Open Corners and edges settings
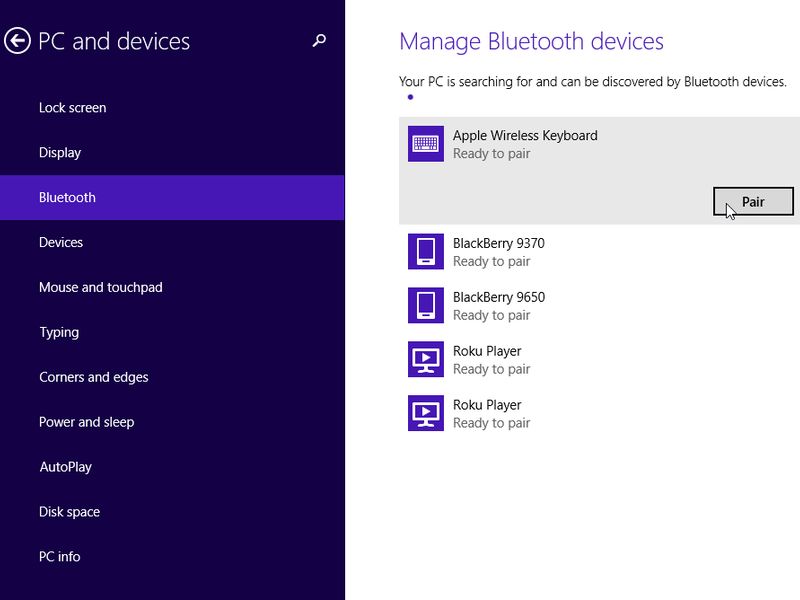Image resolution: width=800 pixels, height=600 pixels. [172, 377]
